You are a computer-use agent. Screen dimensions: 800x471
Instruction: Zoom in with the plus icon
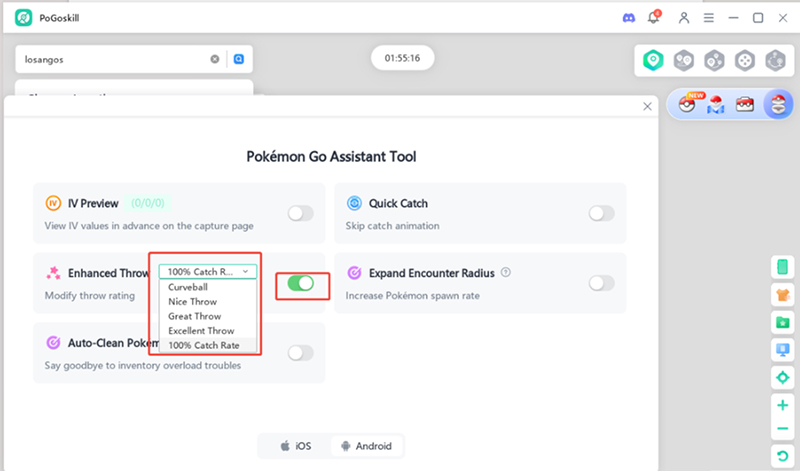pyautogui.click(x=783, y=406)
